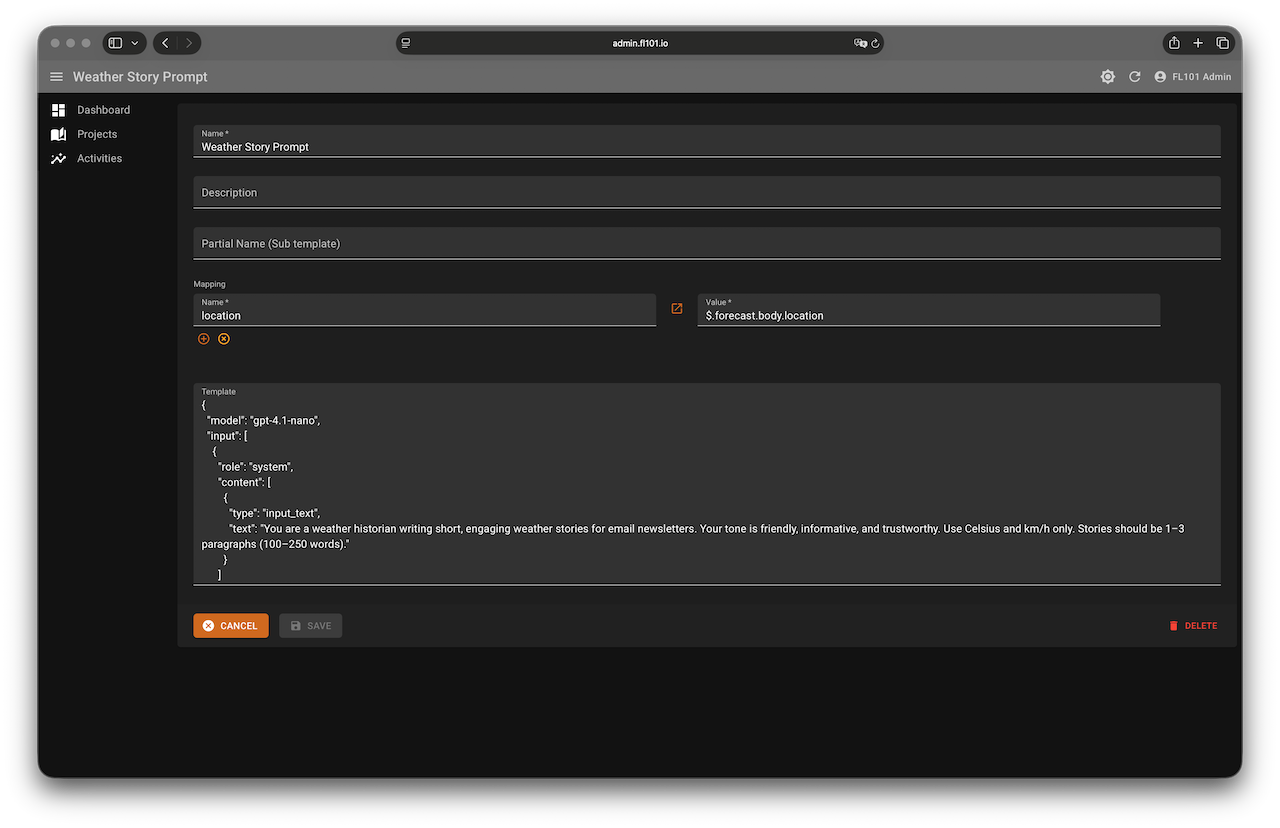Screen dimensions: 1280x828
Task: Delete this prompt using Delete button
Action: point(1193,626)
